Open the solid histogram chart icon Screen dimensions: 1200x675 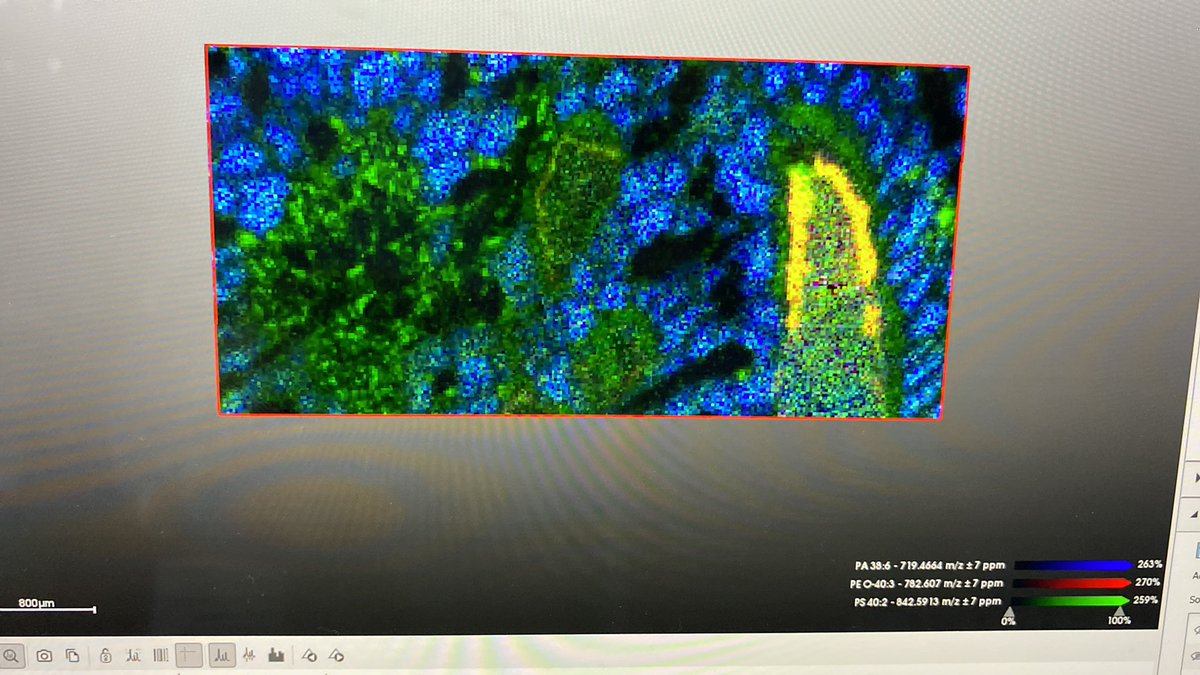click(x=276, y=656)
